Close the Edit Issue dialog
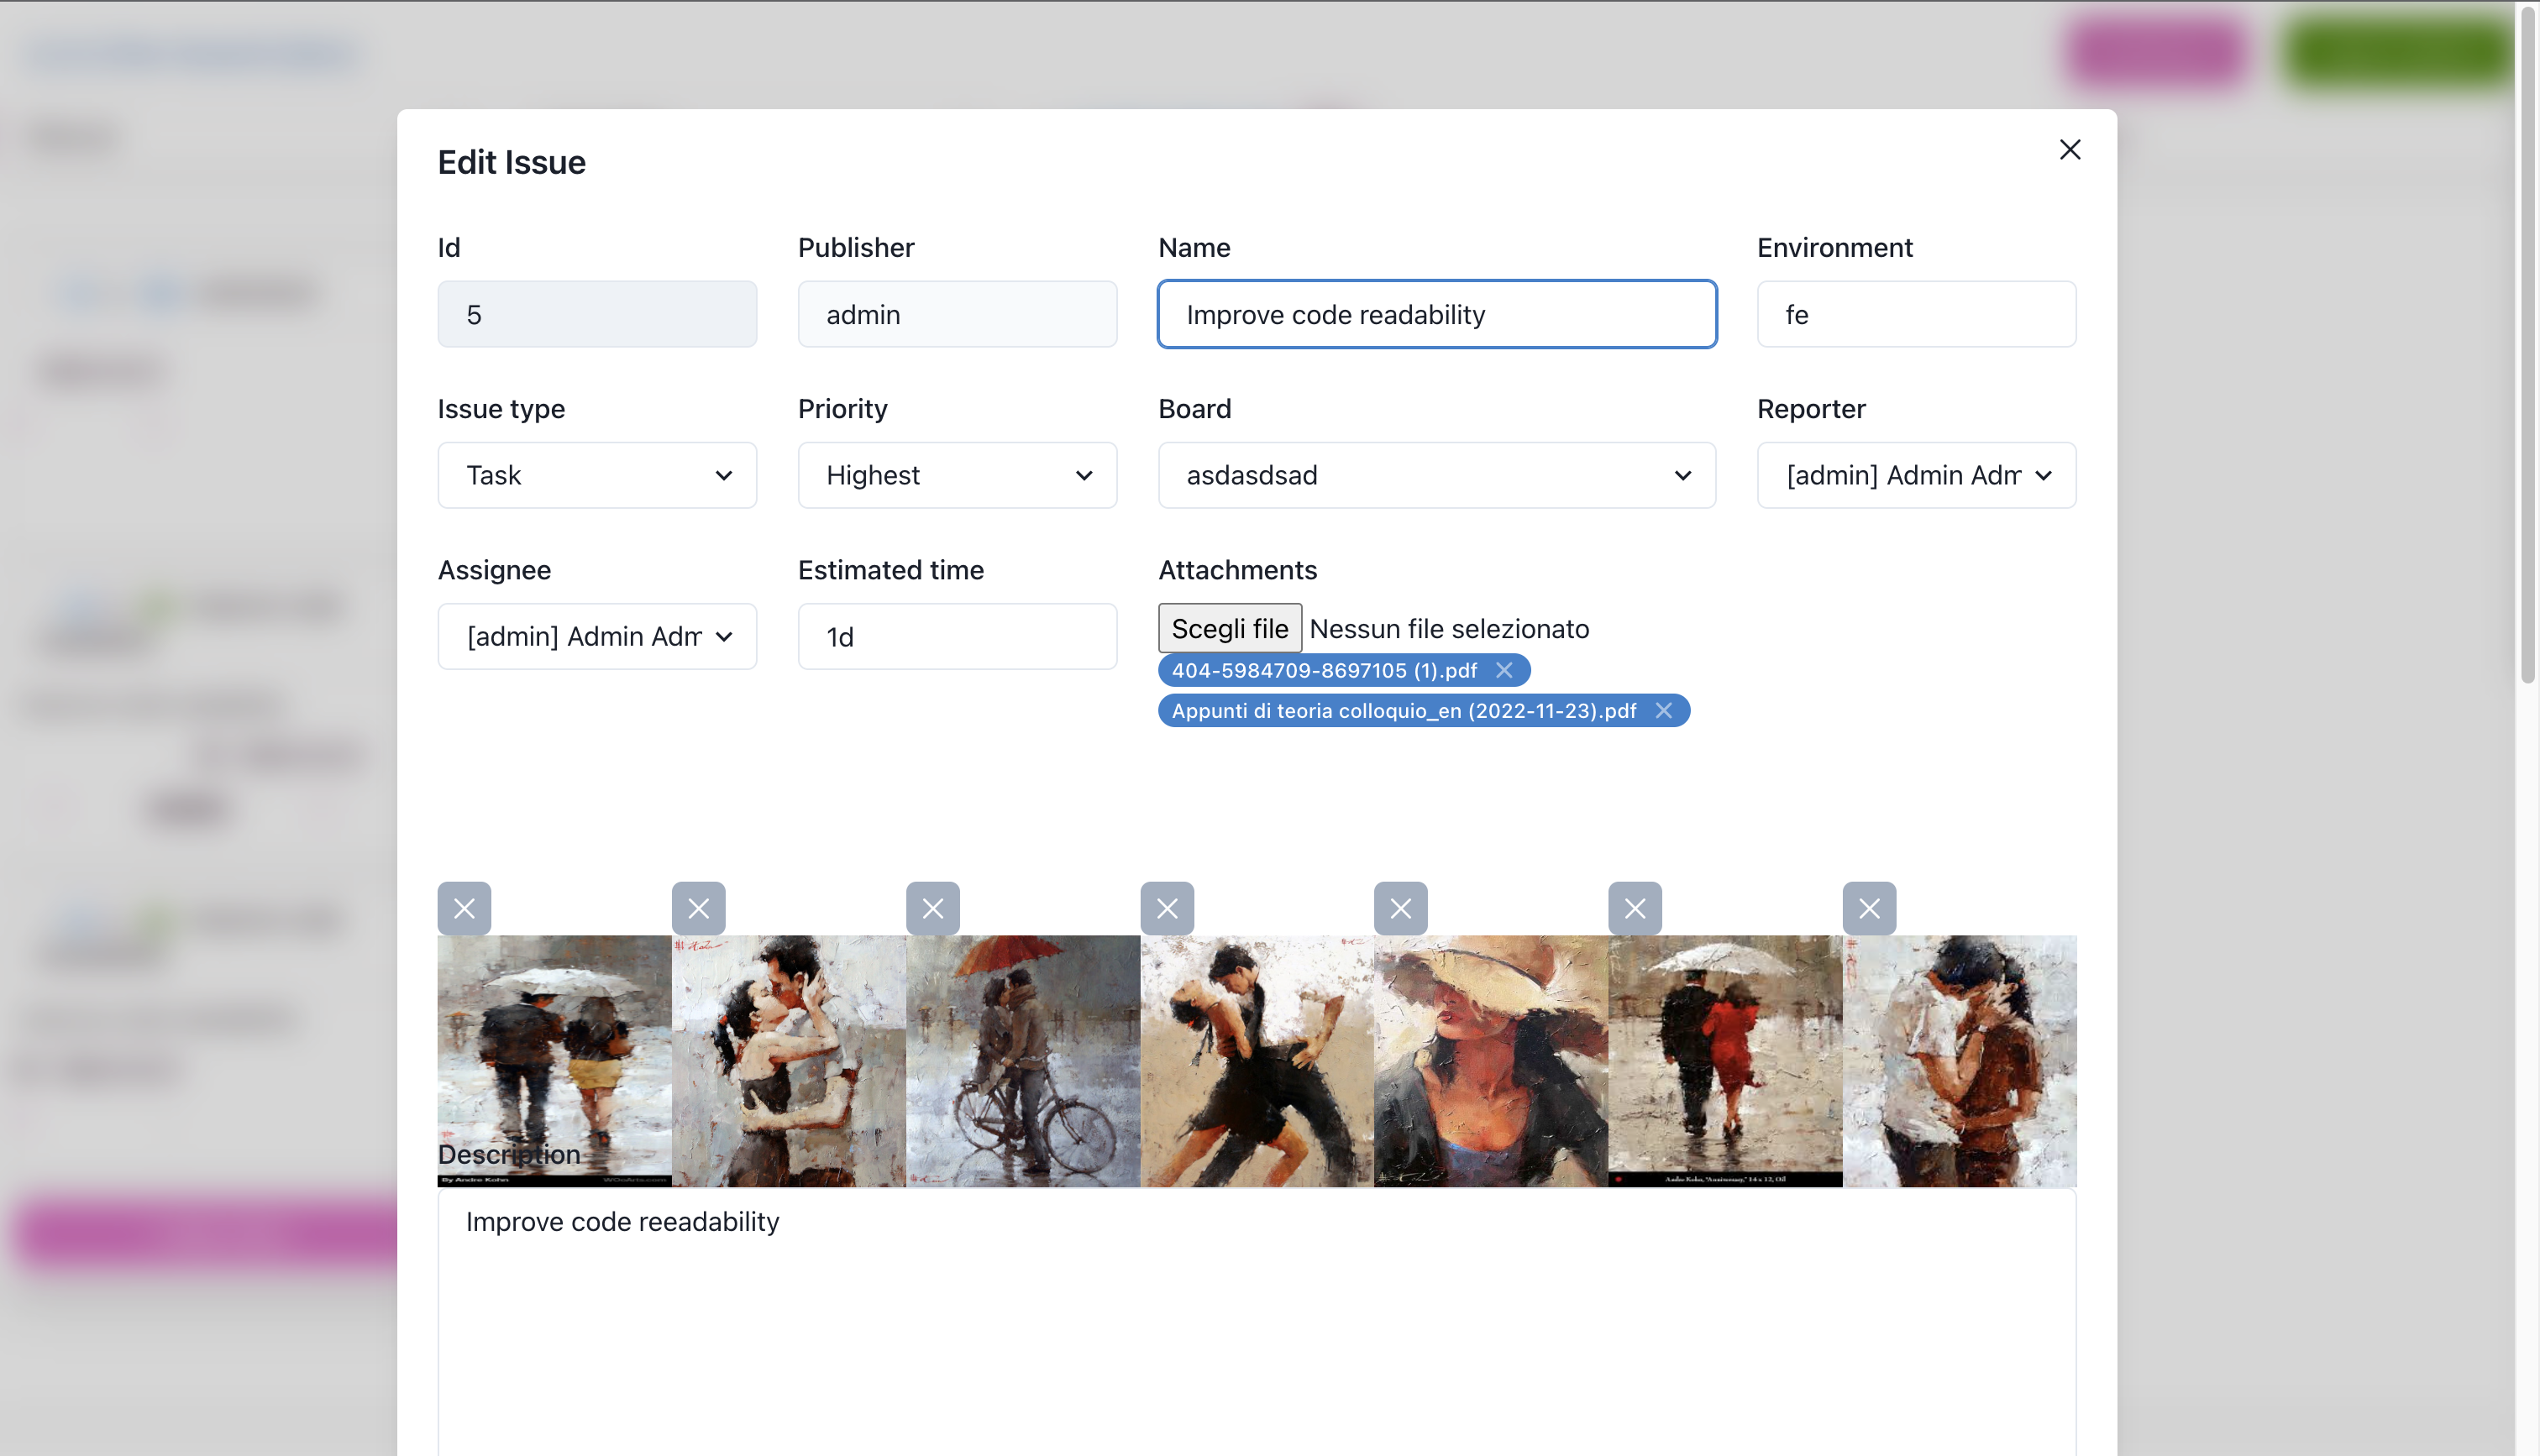This screenshot has height=1456, width=2540. [2069, 150]
